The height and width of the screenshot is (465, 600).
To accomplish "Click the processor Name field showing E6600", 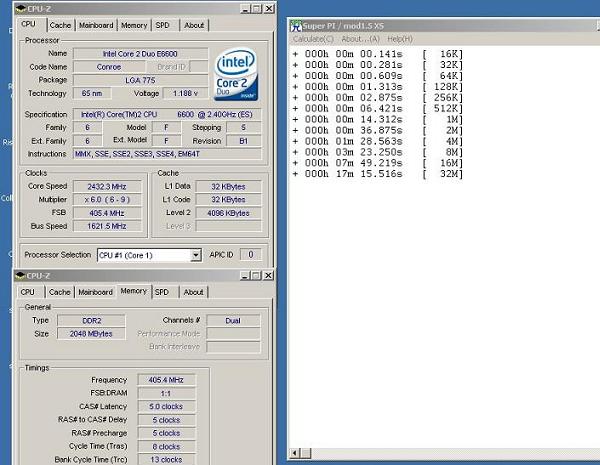I will 141,53.
